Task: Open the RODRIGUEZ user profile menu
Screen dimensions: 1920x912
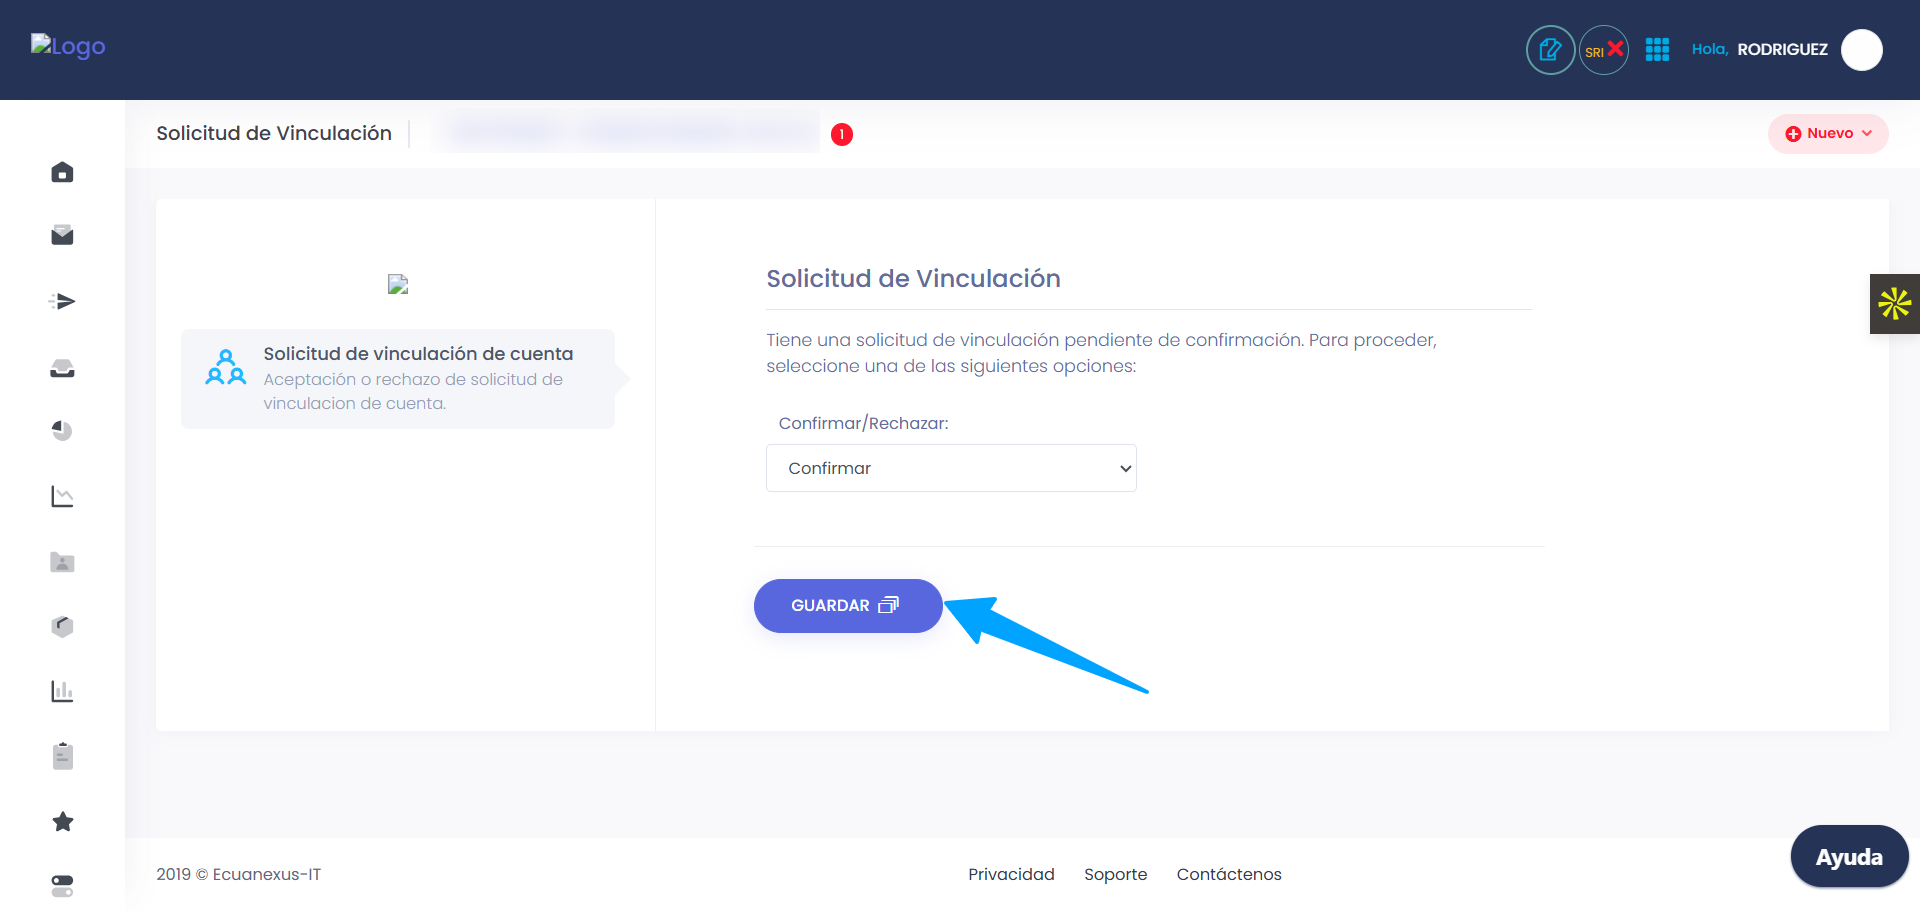Action: point(1861,50)
